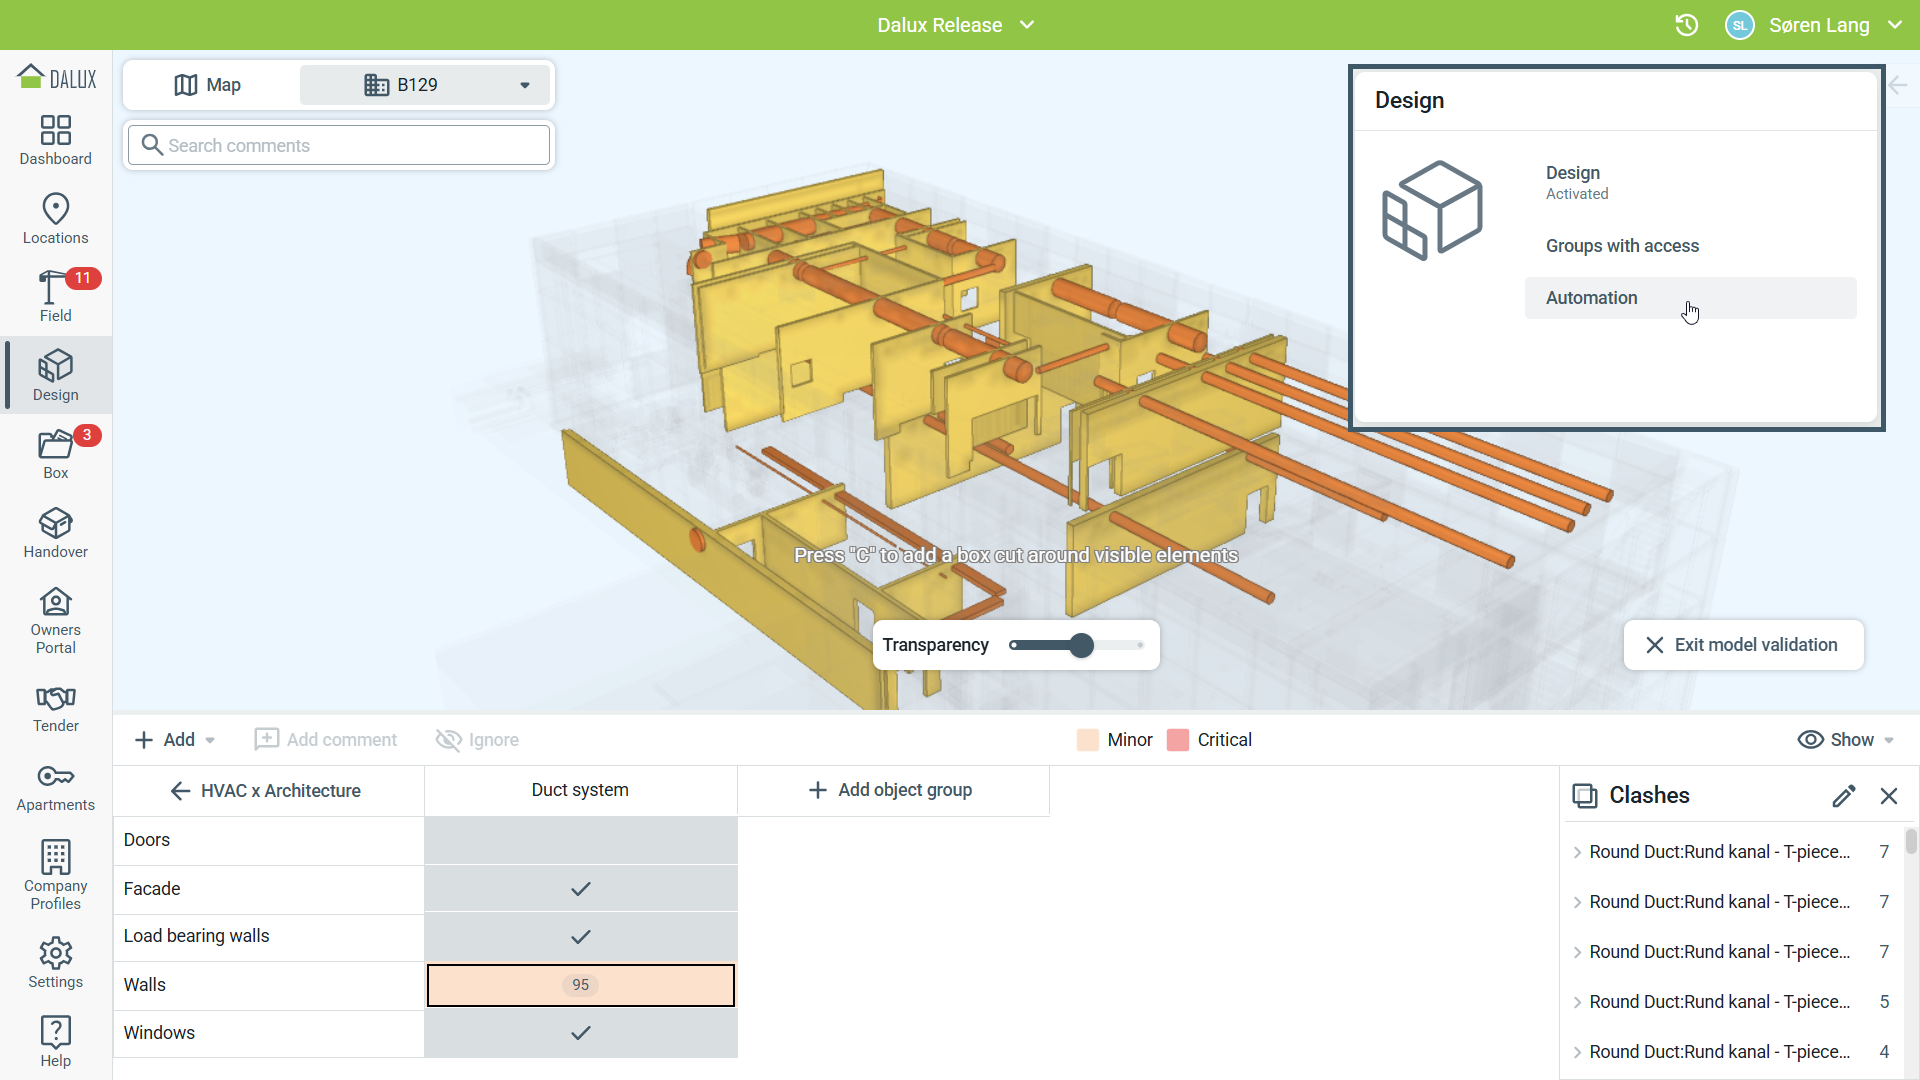This screenshot has height=1080, width=1920.
Task: Click the back arrow in top-right
Action: pyautogui.click(x=1898, y=85)
